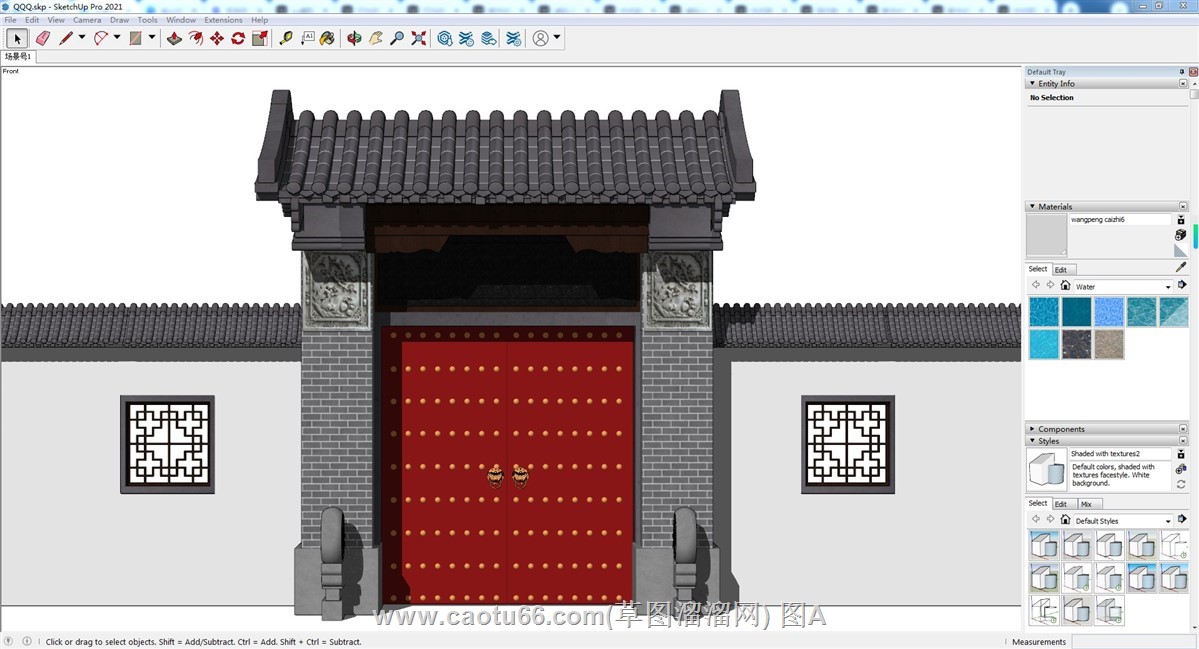Viewport: 1199px width, 649px height.
Task: Pick the Eraser tool
Action: (43, 38)
